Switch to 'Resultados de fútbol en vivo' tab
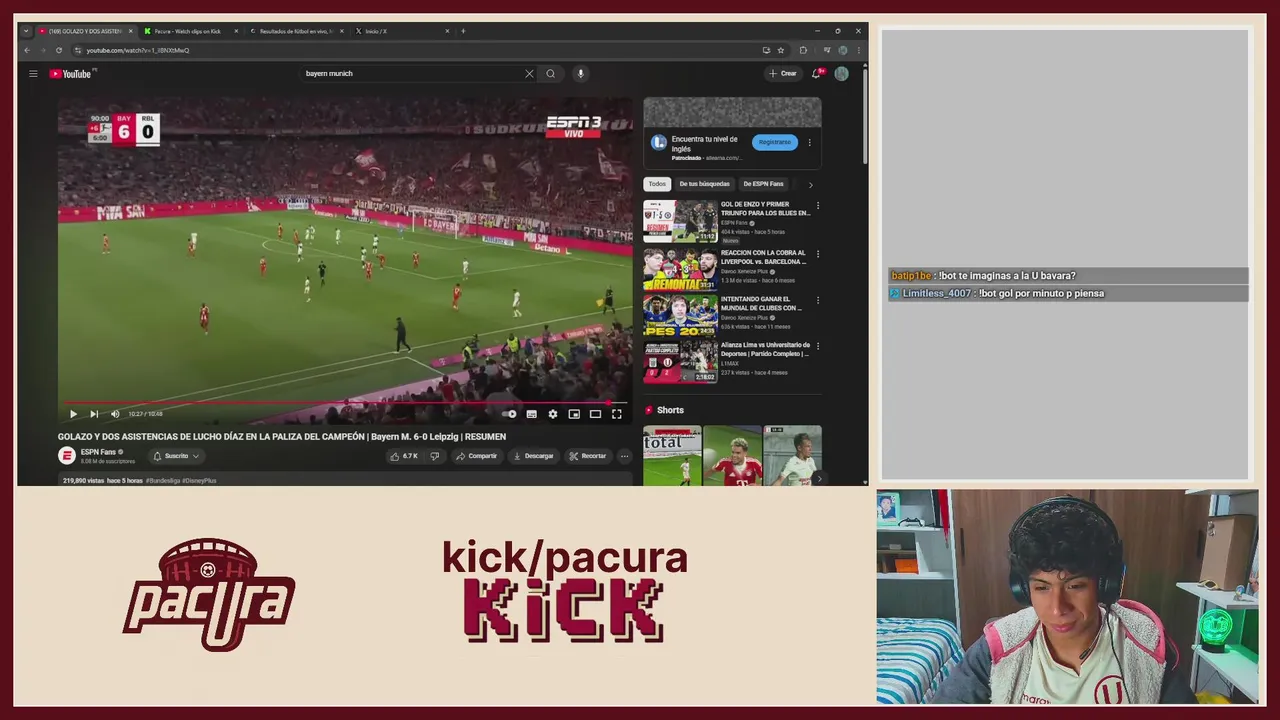This screenshot has height=720, width=1280. (296, 31)
